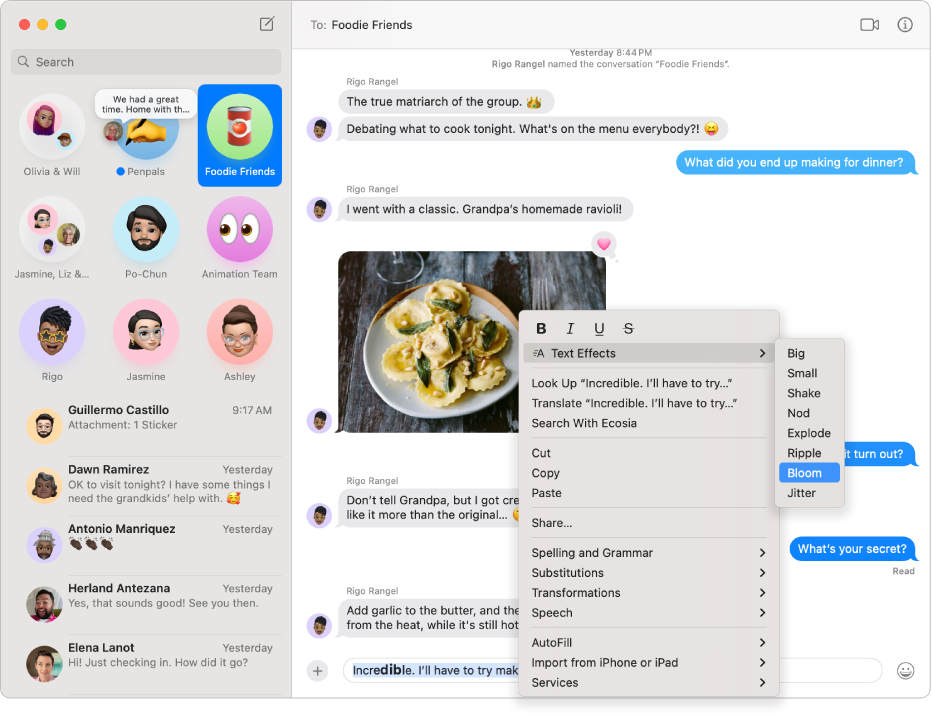Compose a new message

(x=266, y=23)
